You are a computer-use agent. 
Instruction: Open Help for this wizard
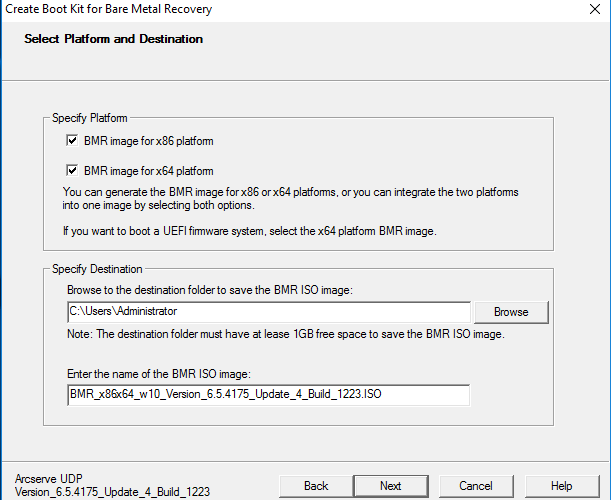click(562, 486)
